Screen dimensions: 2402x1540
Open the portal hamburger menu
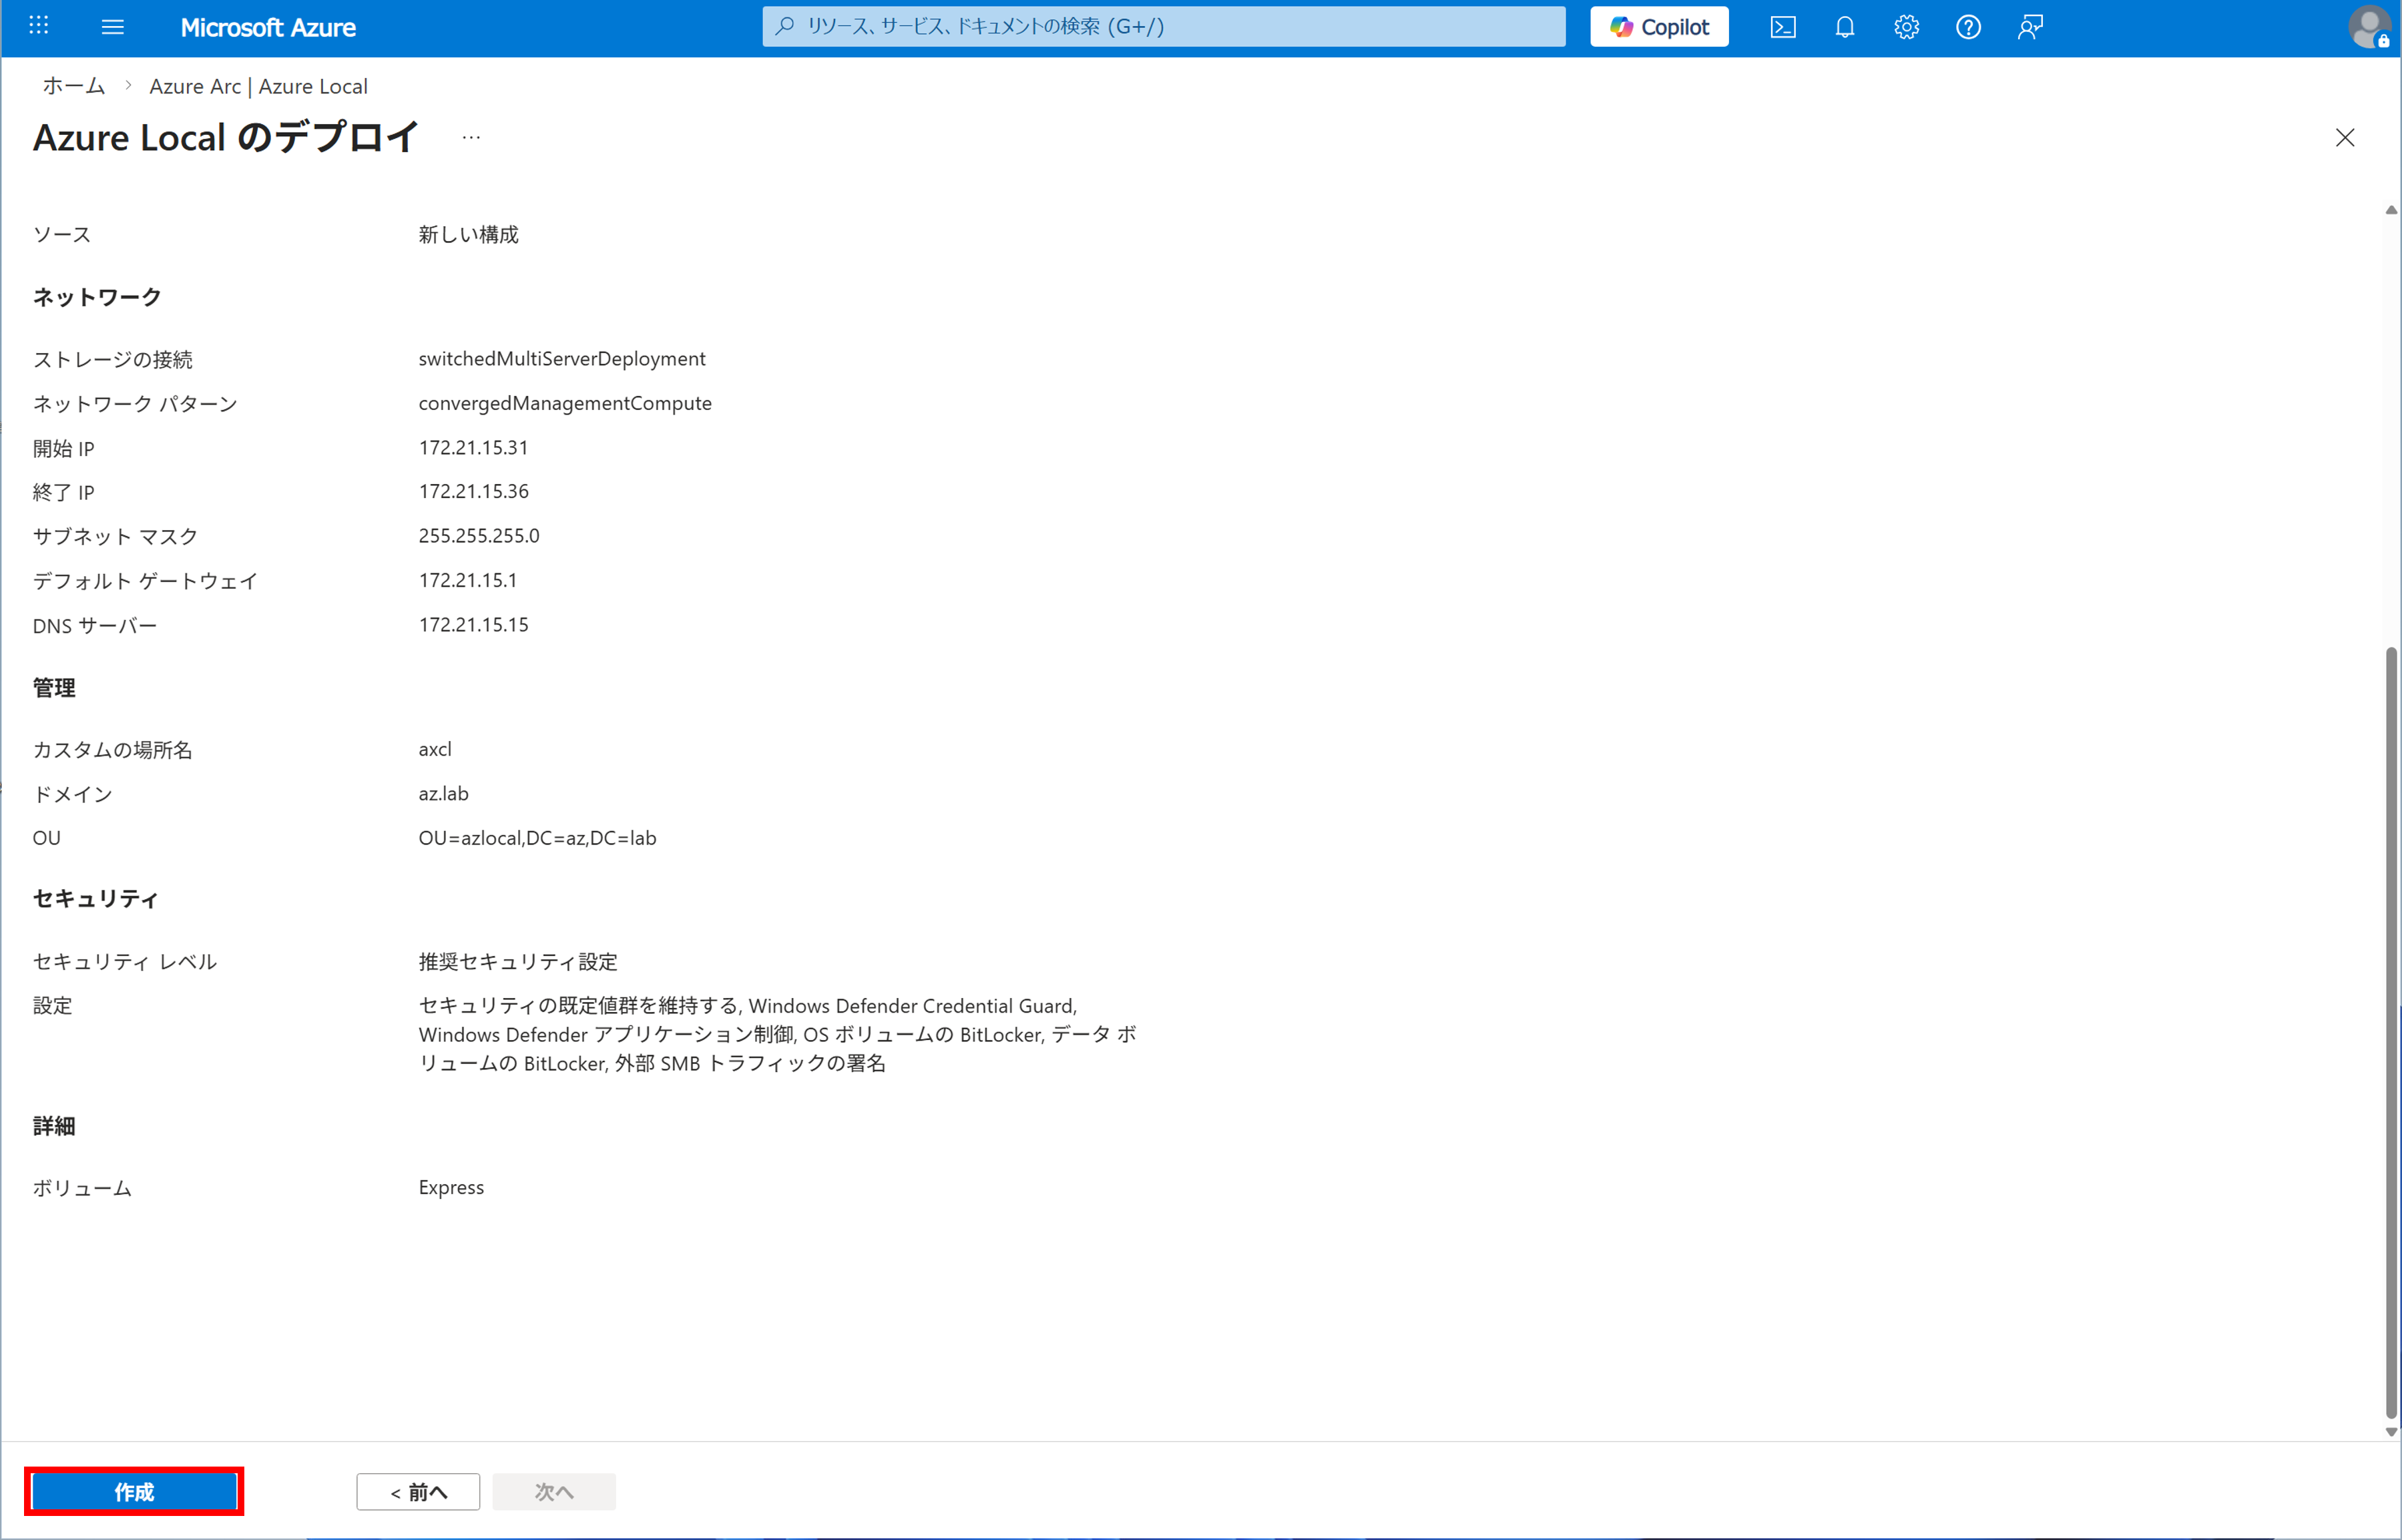point(113,27)
